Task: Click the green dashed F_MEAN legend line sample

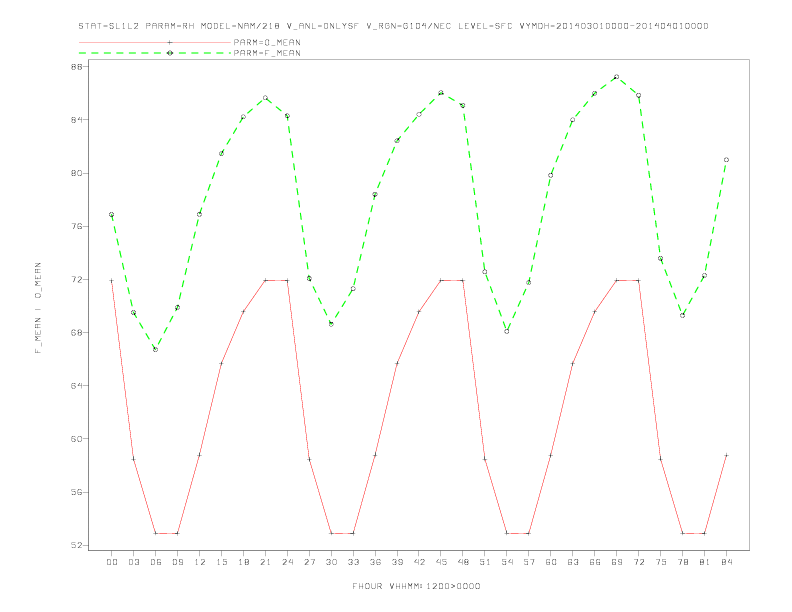Action: pos(155,53)
